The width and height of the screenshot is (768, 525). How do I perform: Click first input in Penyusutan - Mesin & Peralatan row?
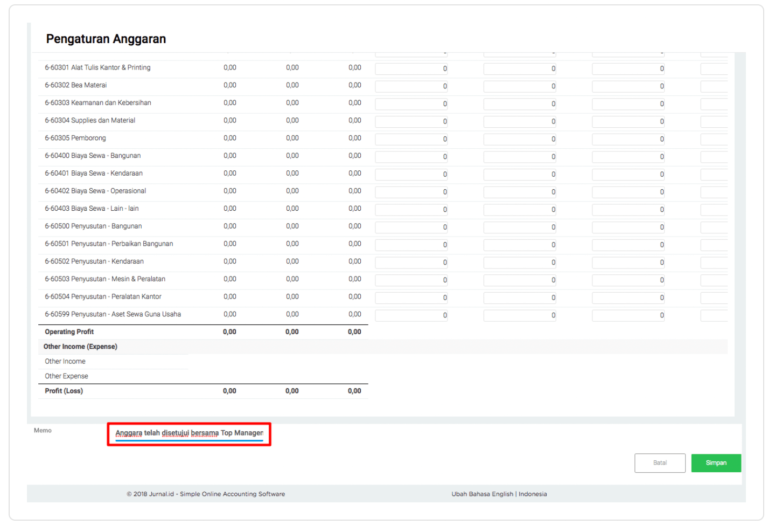[412, 280]
